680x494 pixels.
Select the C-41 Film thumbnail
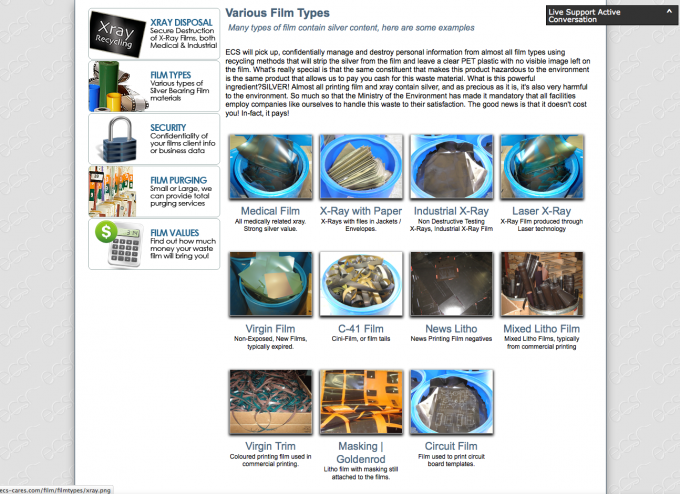pyautogui.click(x=361, y=284)
